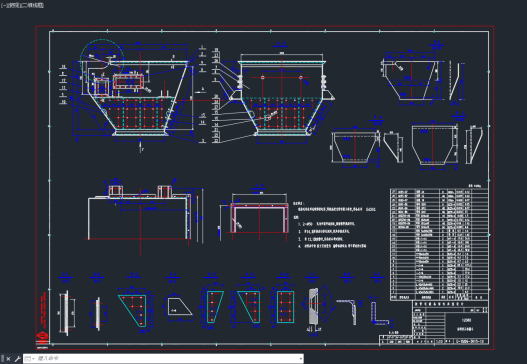Select the cyan rectangular bolt plate detail
Screen dimensions: 527x364
click(x=285, y=307)
